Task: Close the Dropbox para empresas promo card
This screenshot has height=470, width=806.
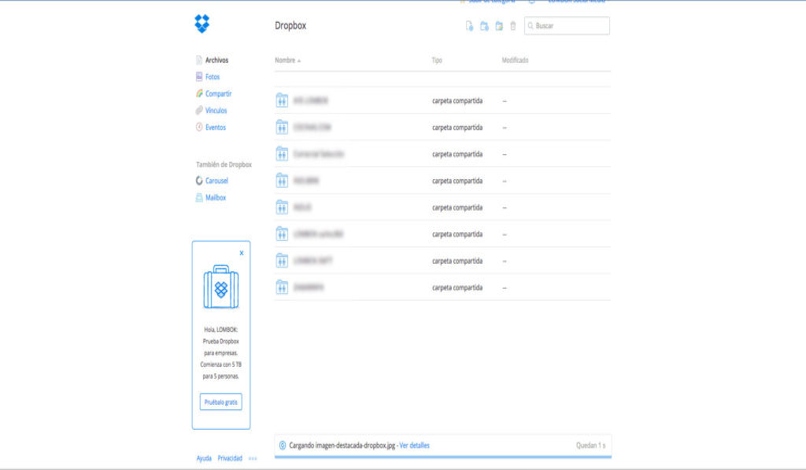Action: [242, 253]
